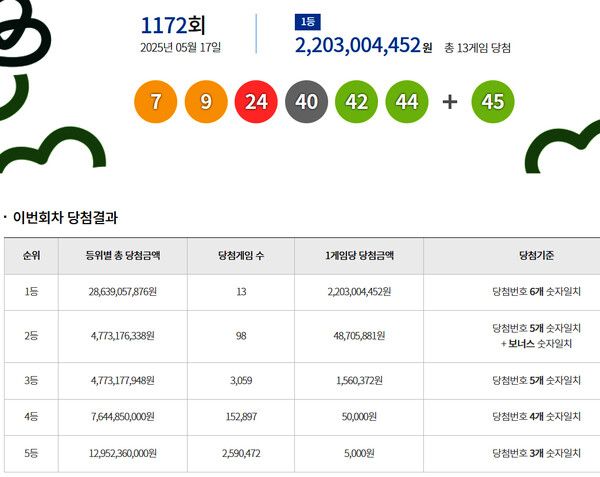Click the winner count 2,590,472 cell
This screenshot has width=600, height=477.
pyautogui.click(x=241, y=454)
